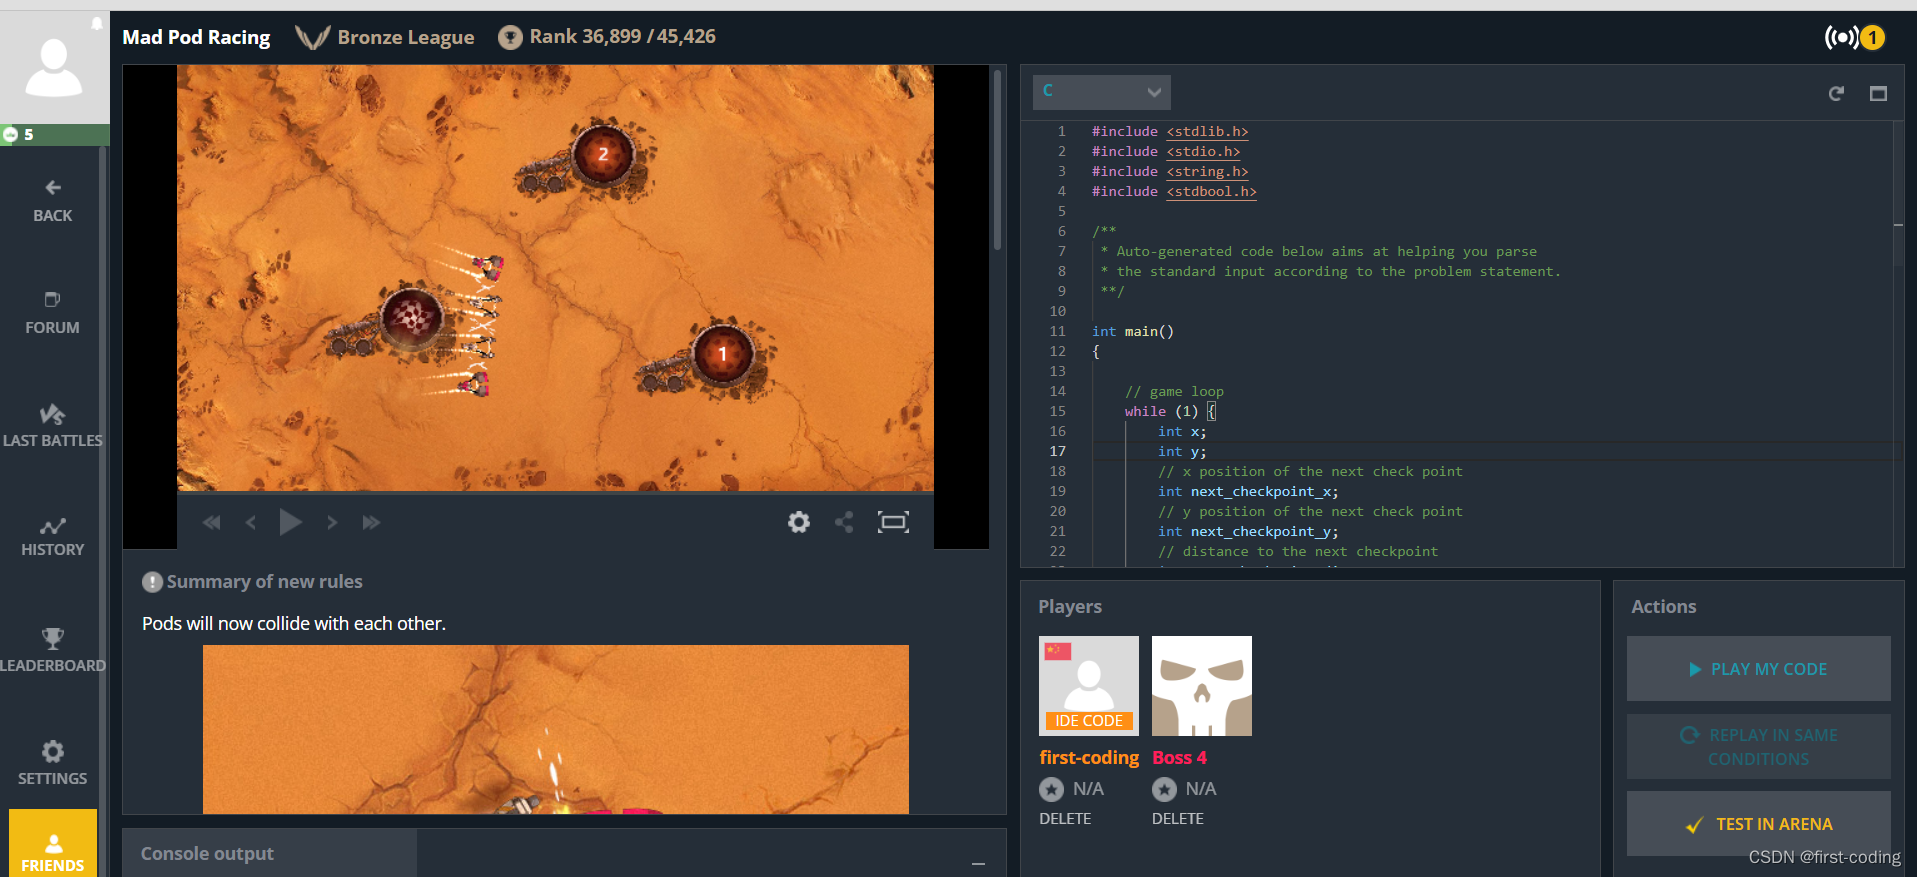Step back one frame in replay
The height and width of the screenshot is (877, 1917).
coord(251,522)
